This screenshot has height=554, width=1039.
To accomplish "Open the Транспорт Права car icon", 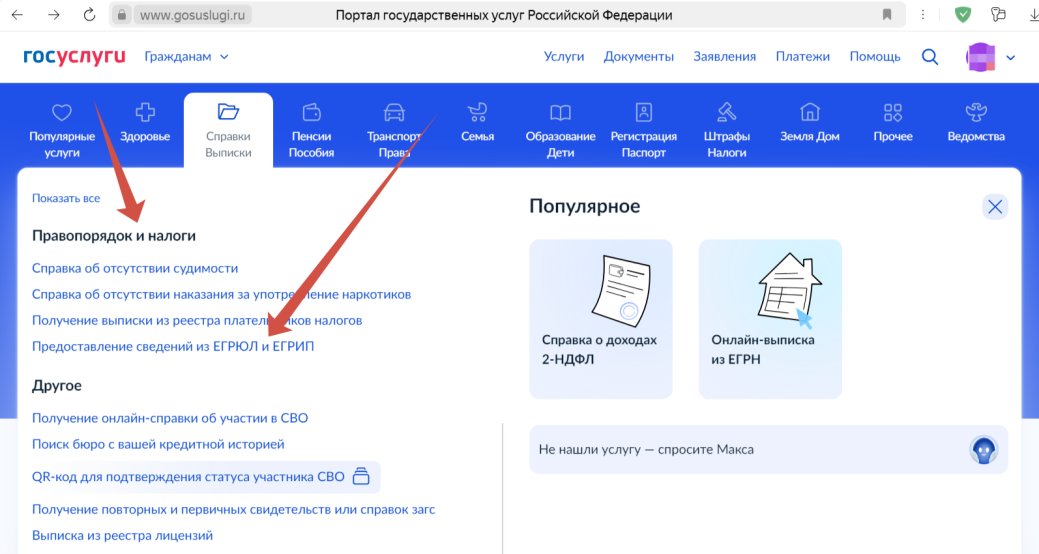I will point(394,113).
